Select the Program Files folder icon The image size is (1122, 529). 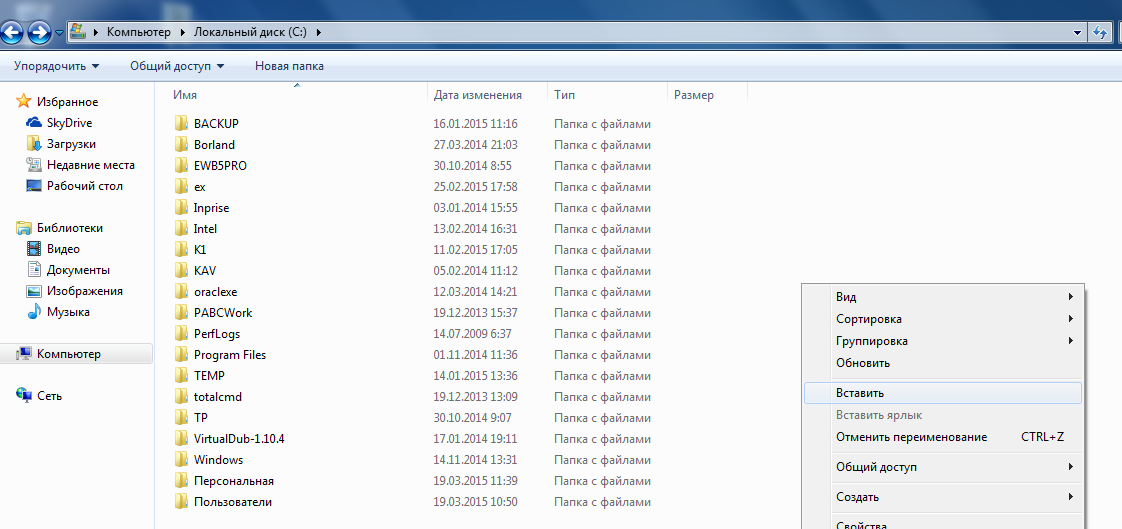[x=181, y=354]
